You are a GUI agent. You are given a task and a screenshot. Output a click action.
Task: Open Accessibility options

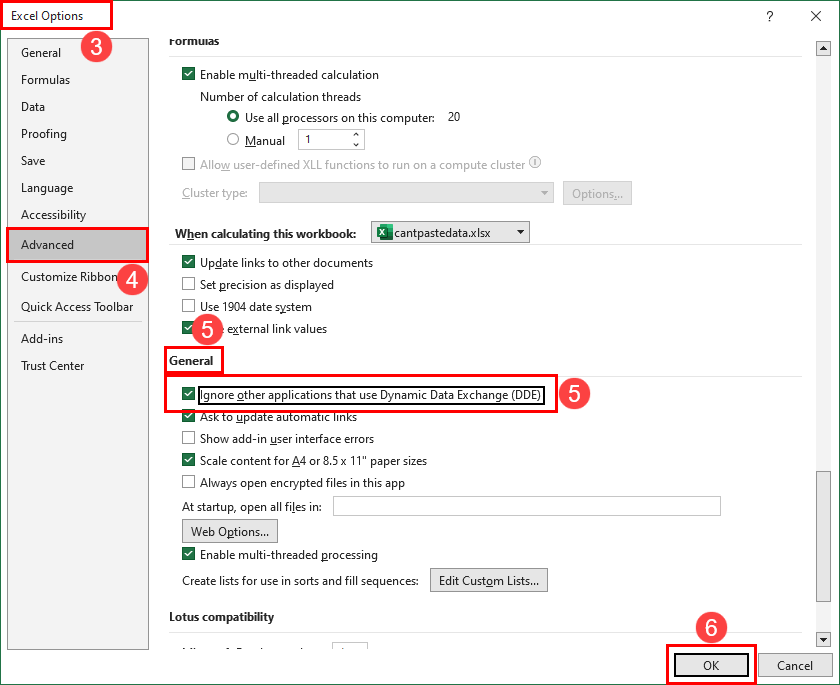pyautogui.click(x=54, y=215)
